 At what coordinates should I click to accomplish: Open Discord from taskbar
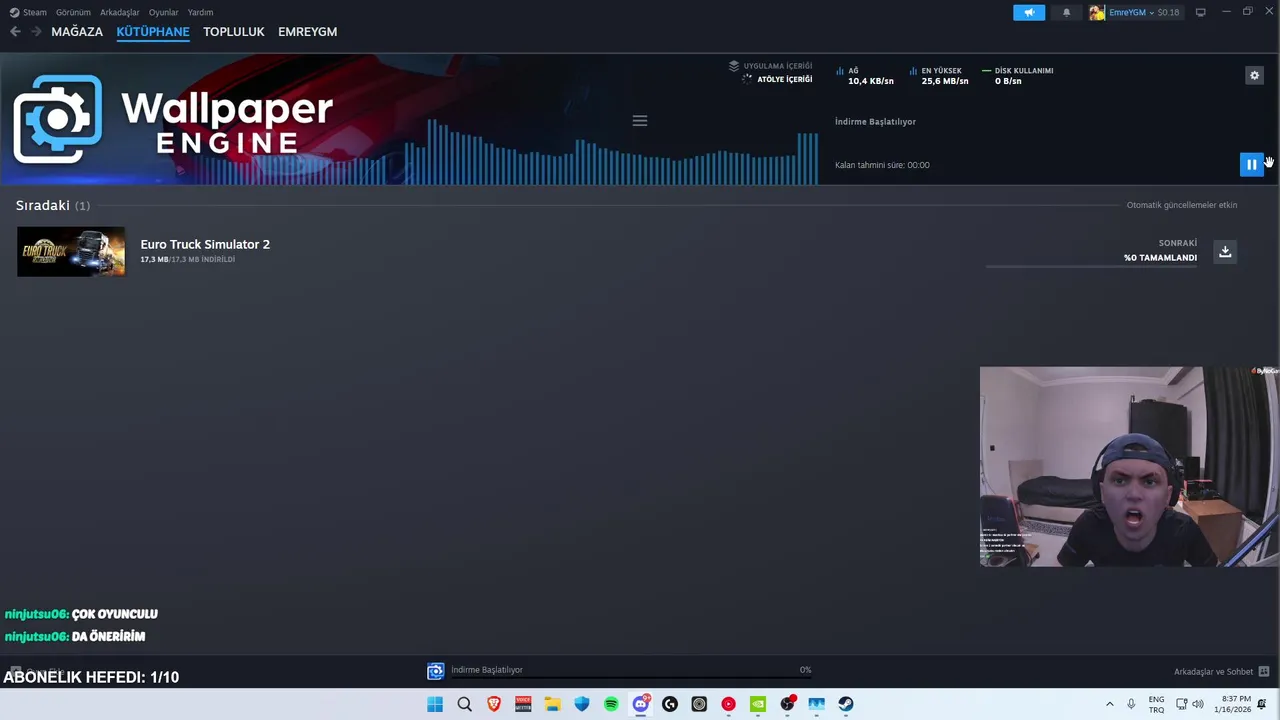coord(641,704)
